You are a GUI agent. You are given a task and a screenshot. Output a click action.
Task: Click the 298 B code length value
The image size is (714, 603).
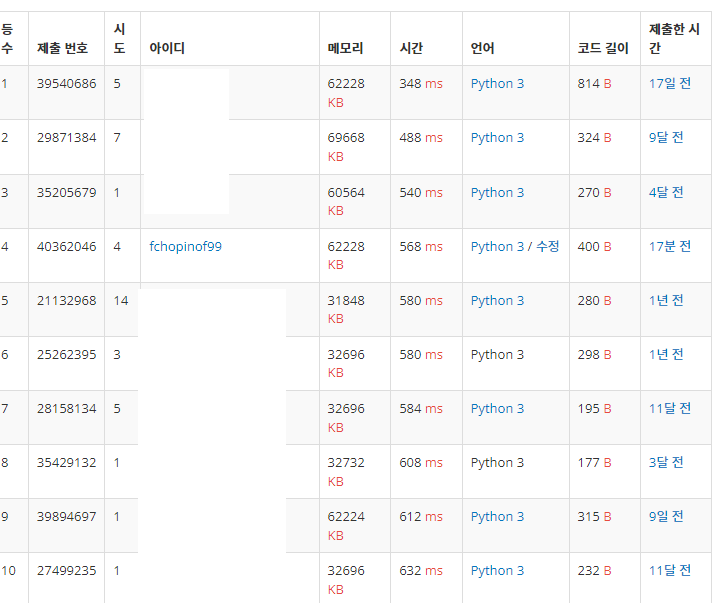point(594,354)
